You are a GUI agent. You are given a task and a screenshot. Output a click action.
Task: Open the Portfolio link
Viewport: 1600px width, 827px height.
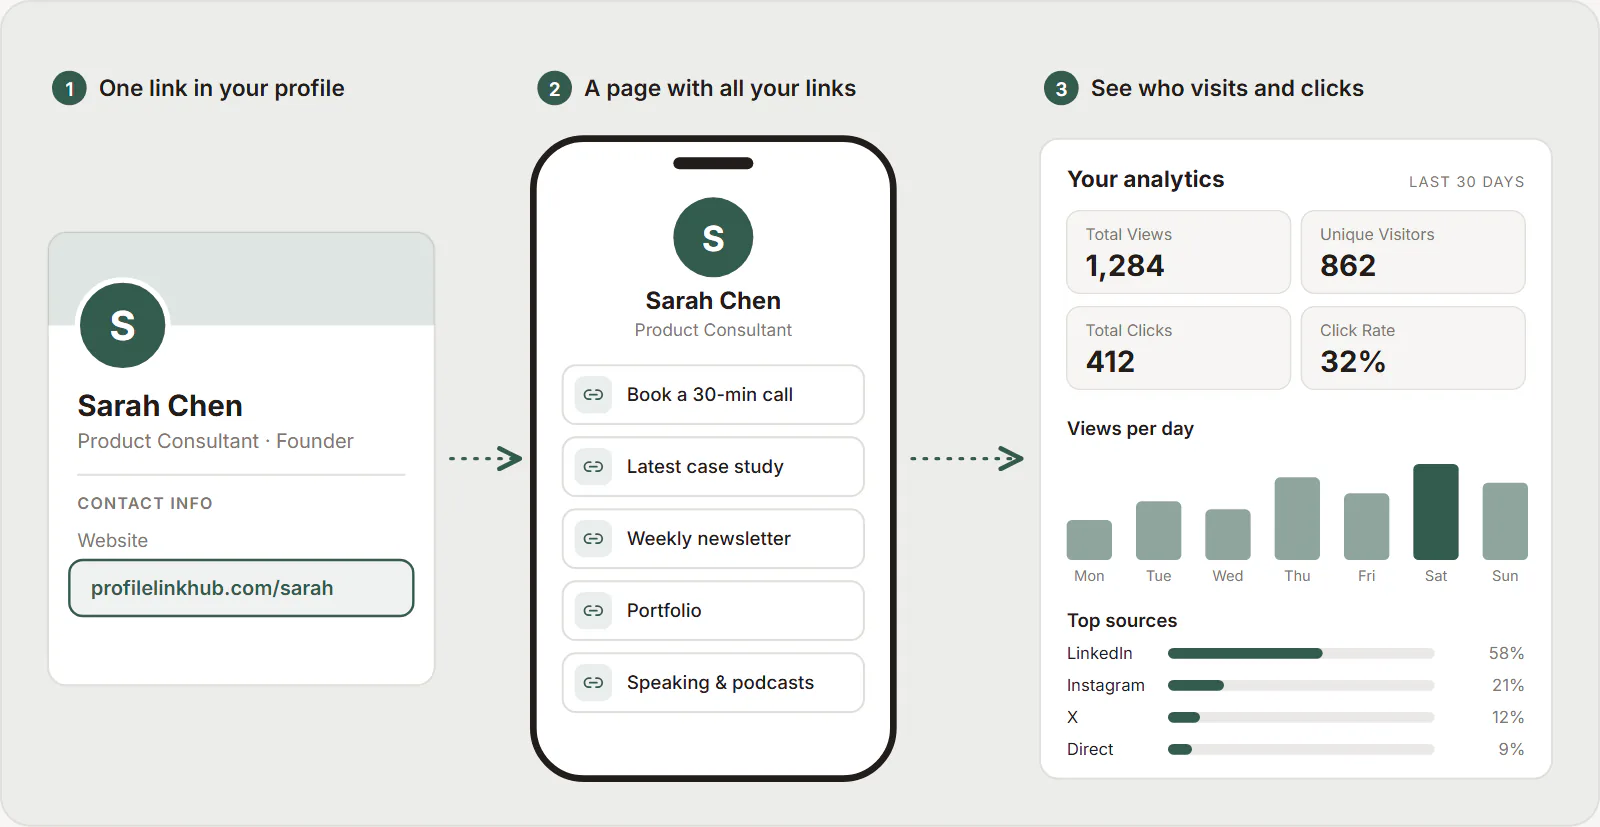[713, 611]
